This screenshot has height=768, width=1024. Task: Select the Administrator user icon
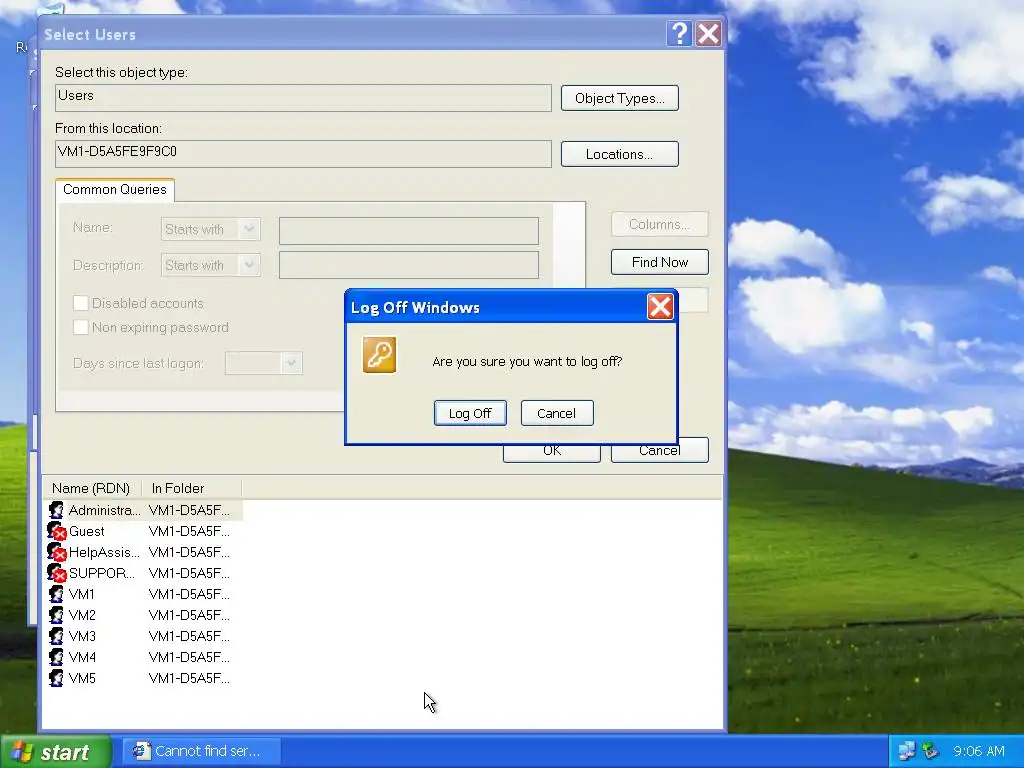[x=57, y=510]
